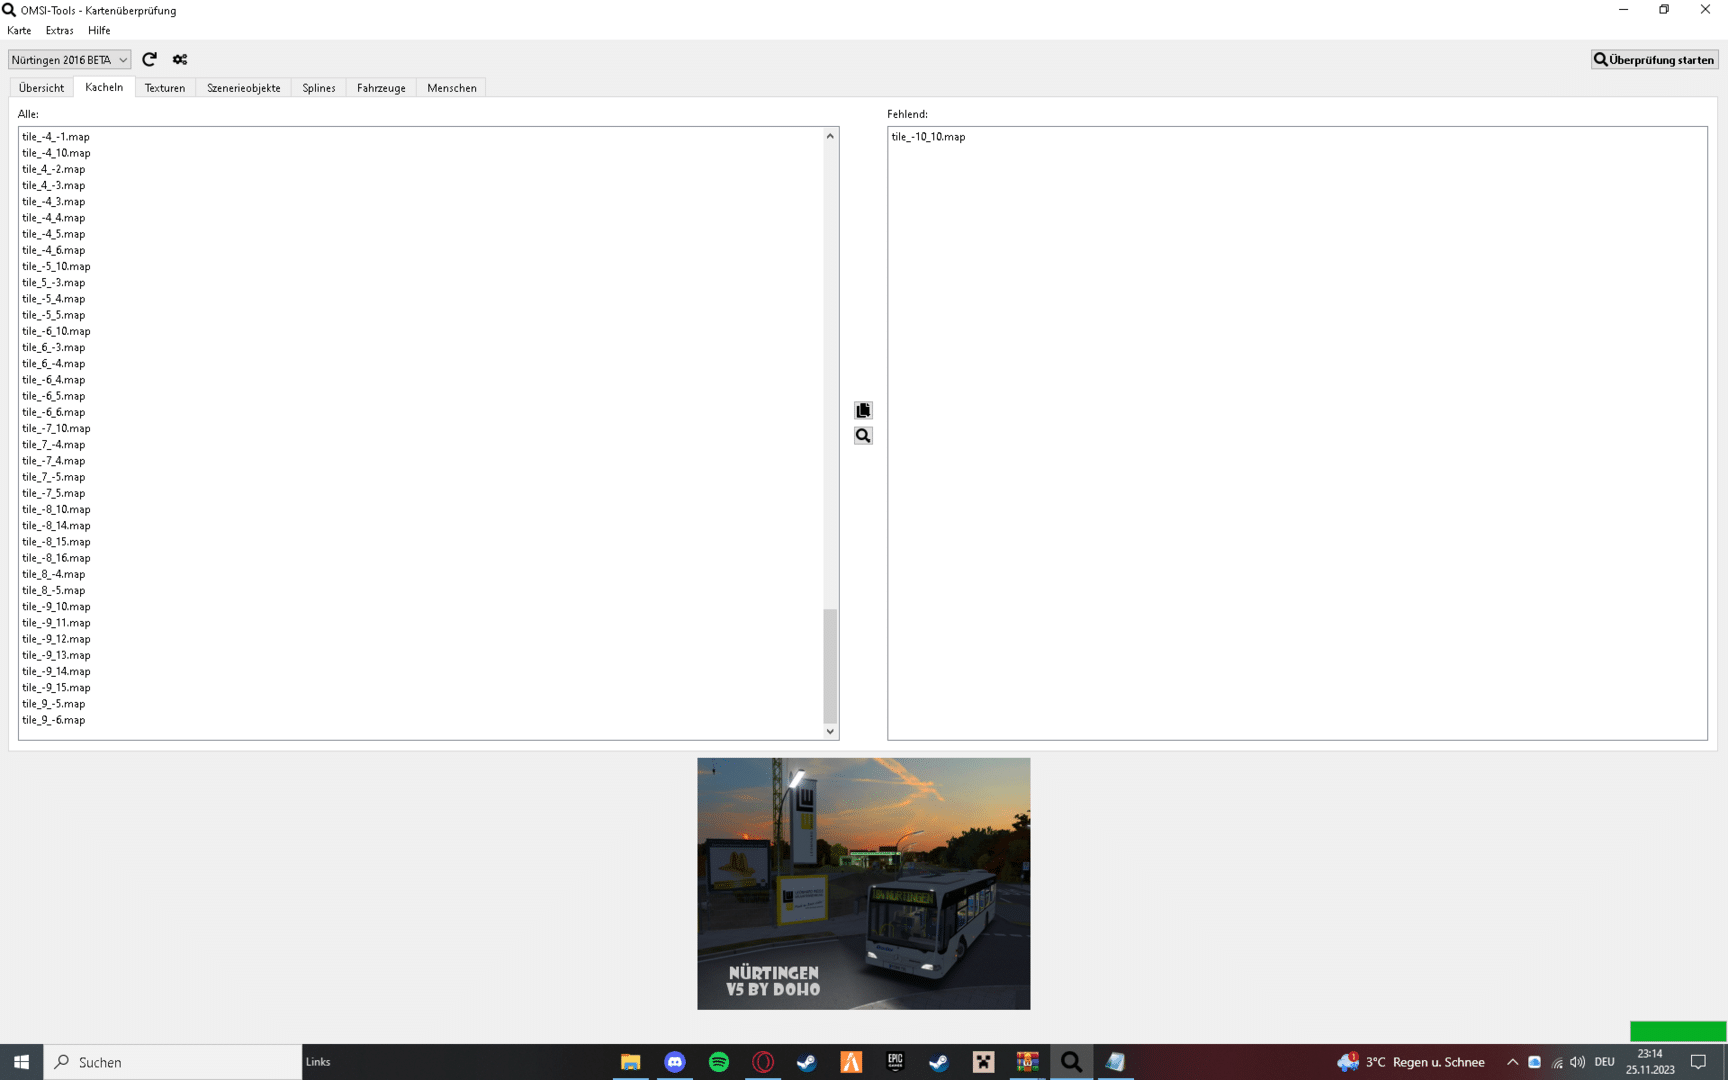Open the settings gears icon
Viewport: 1728px width, 1080px height.
pyautogui.click(x=180, y=60)
